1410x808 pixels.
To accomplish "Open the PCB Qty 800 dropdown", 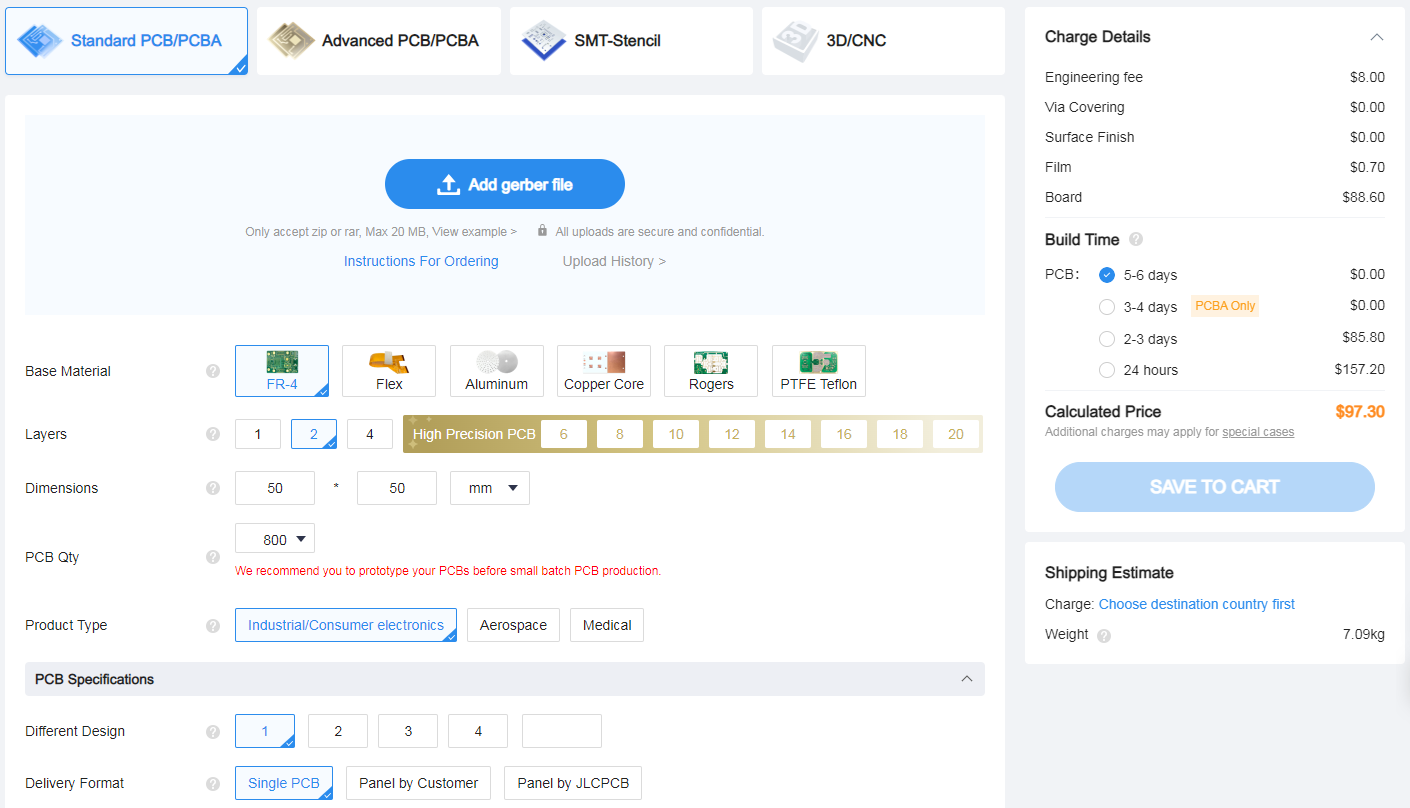I will click(275, 539).
